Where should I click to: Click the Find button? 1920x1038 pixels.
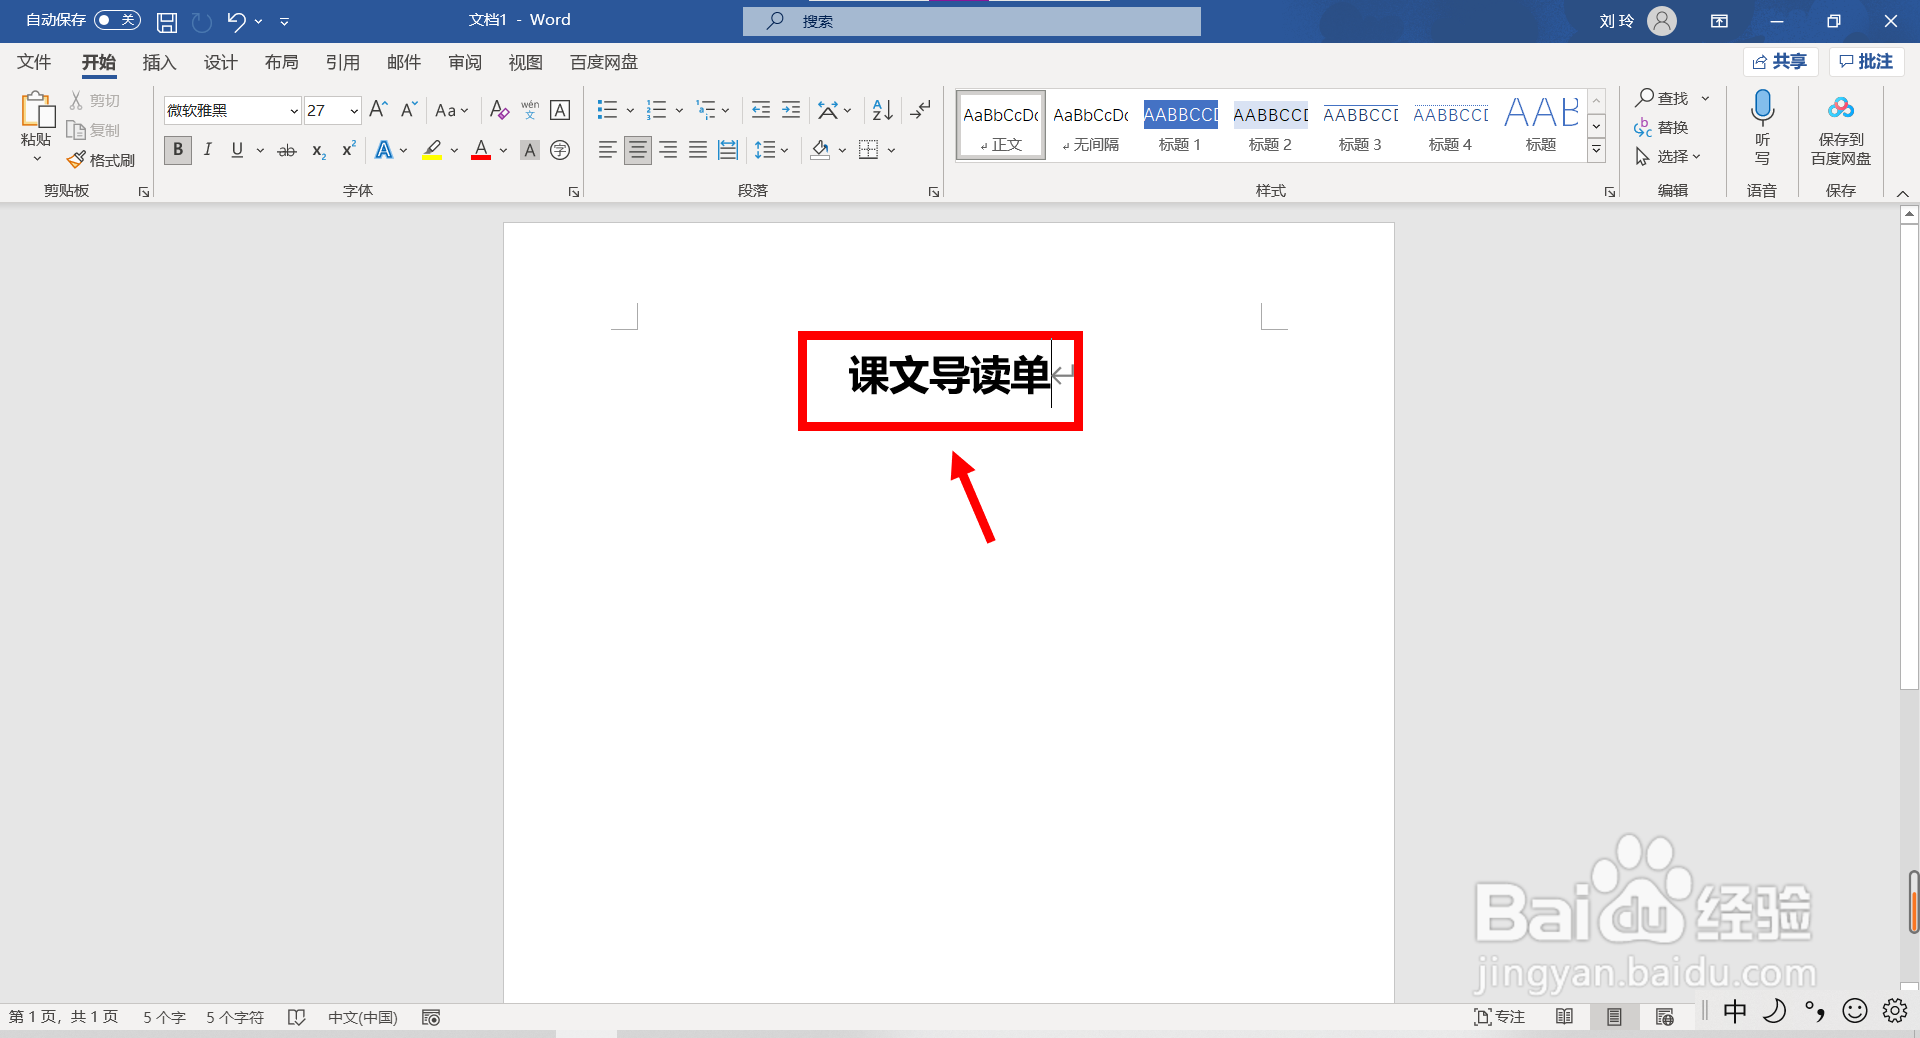(x=1662, y=98)
